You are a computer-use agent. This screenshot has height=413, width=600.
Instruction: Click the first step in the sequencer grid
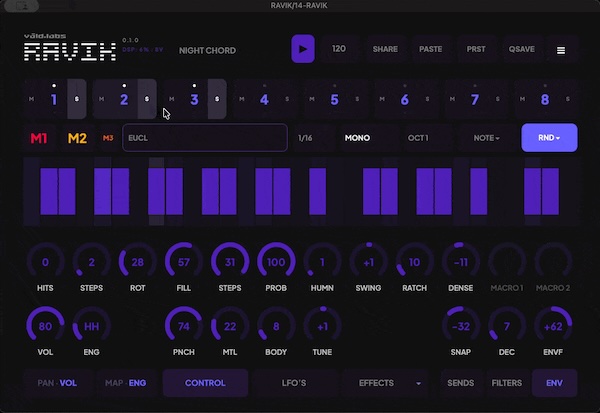(32, 191)
